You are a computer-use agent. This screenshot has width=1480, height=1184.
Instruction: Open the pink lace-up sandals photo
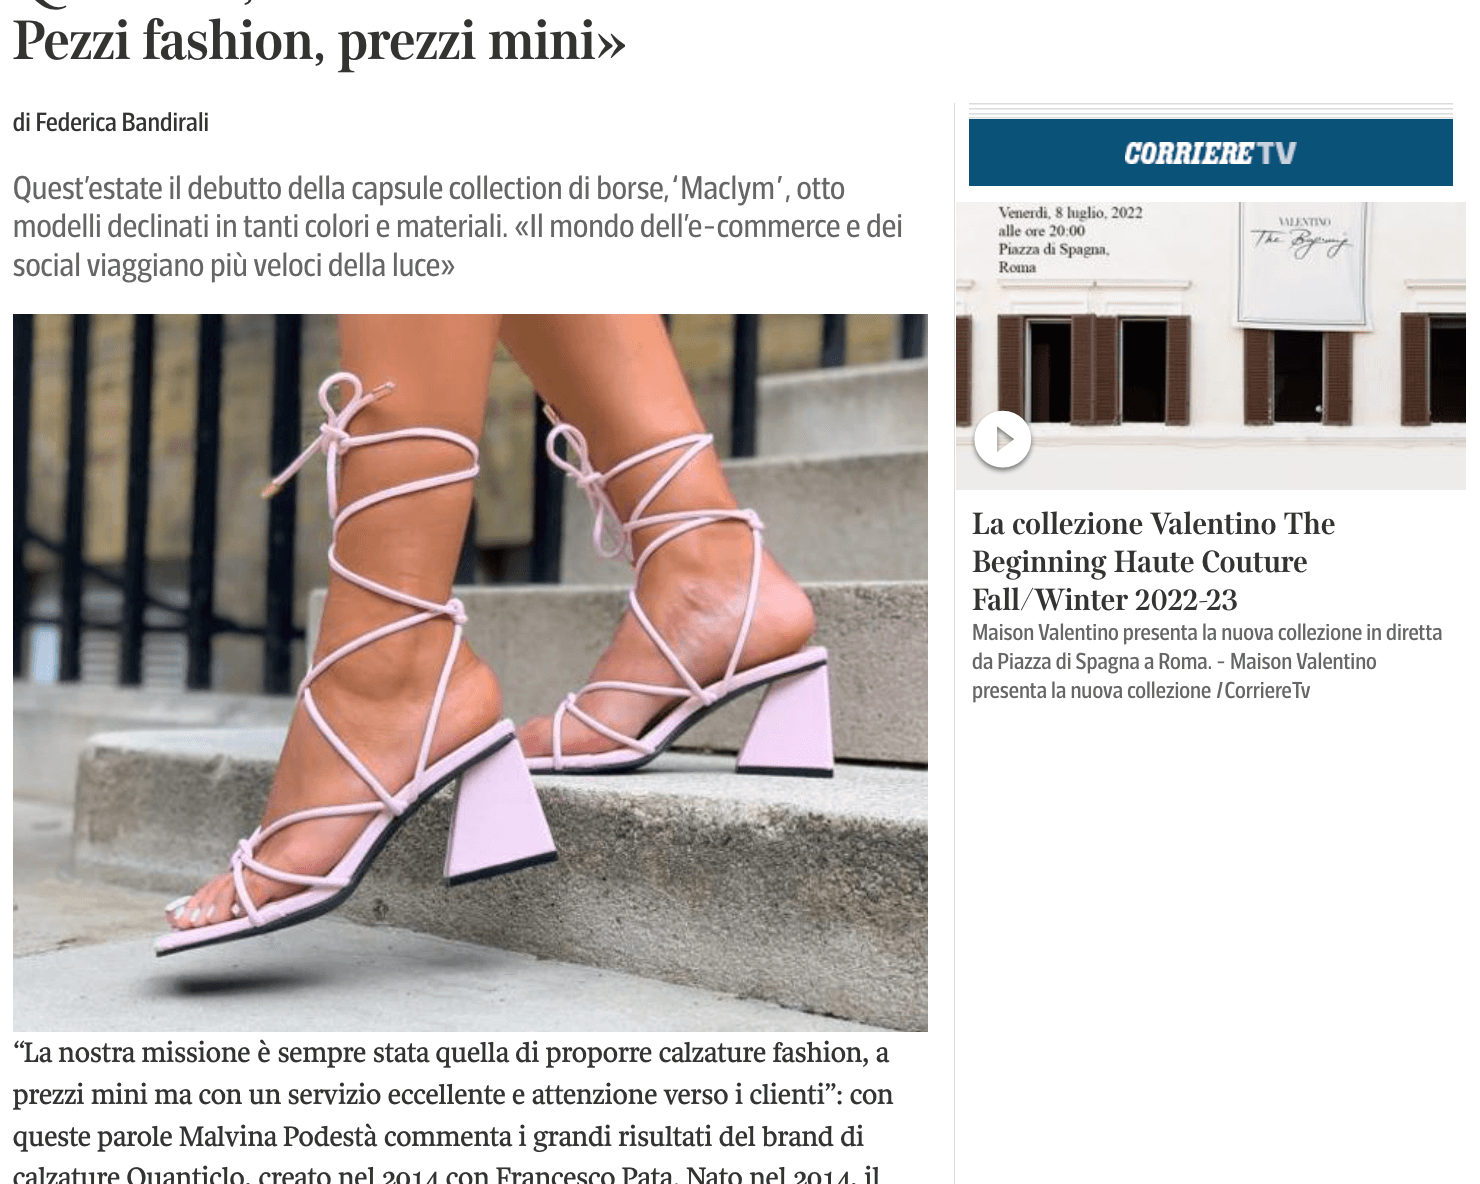click(x=470, y=672)
